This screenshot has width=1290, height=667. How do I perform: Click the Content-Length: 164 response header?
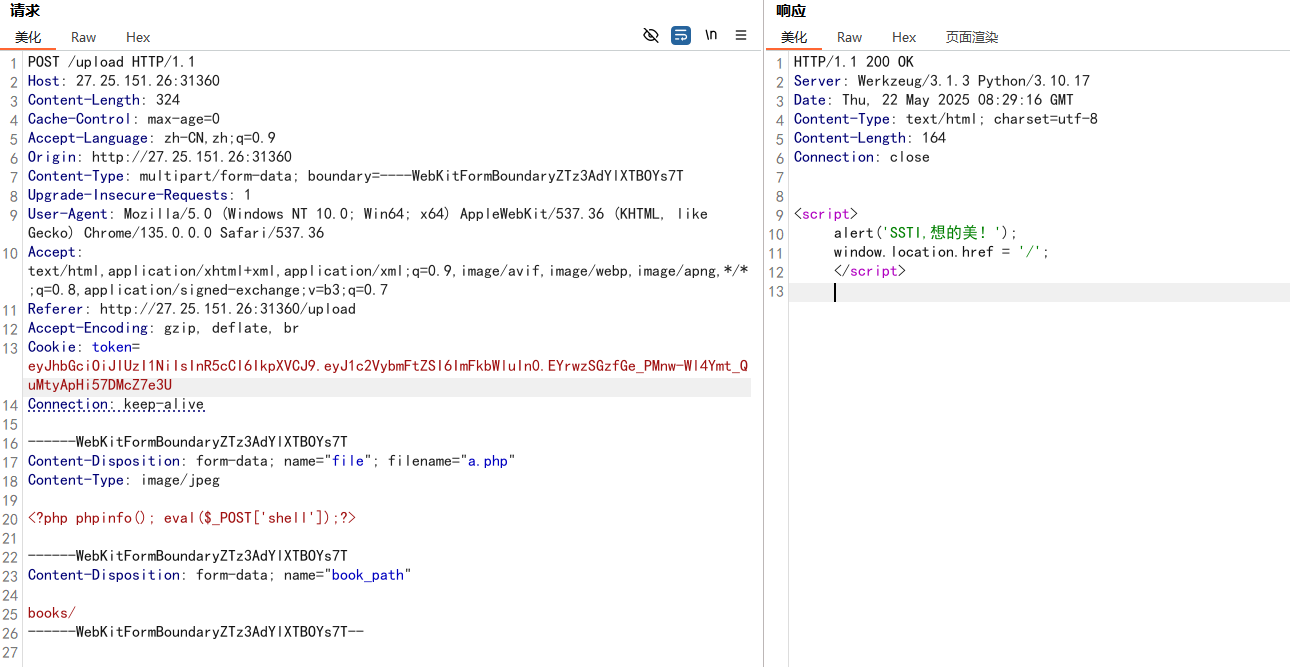870,138
